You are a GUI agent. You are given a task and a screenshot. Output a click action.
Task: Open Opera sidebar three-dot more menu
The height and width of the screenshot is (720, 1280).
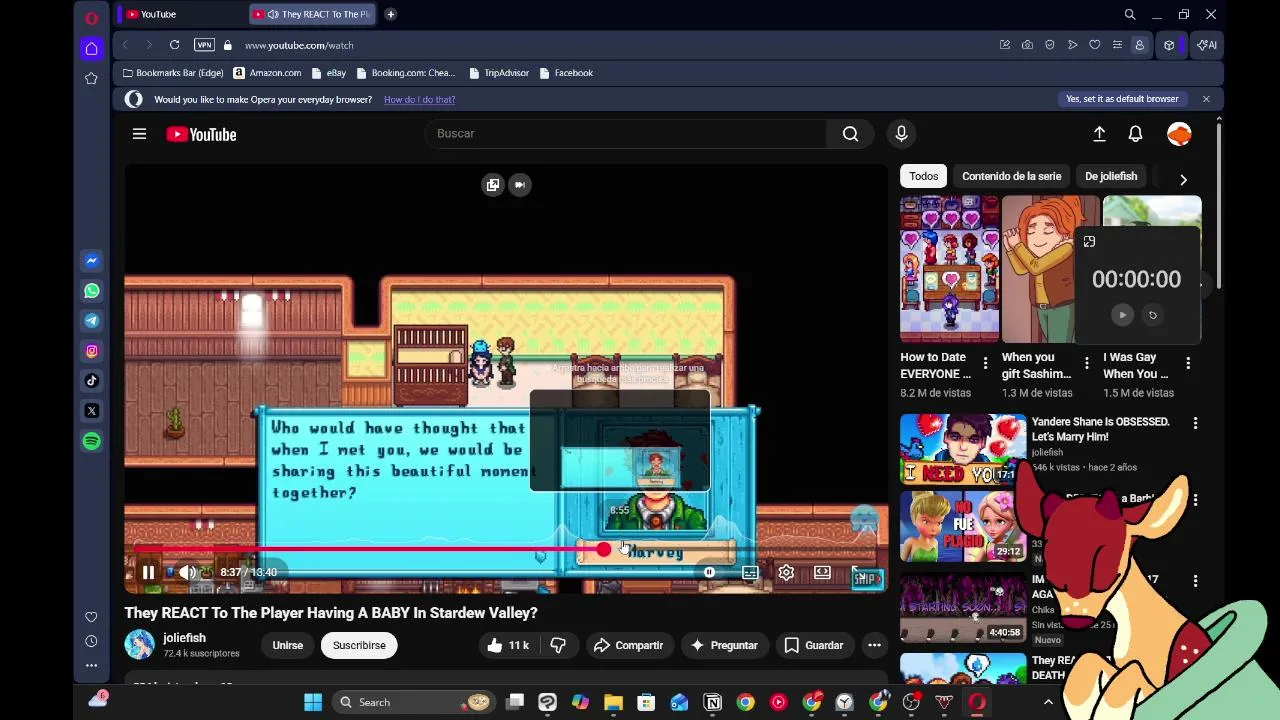tap(91, 665)
